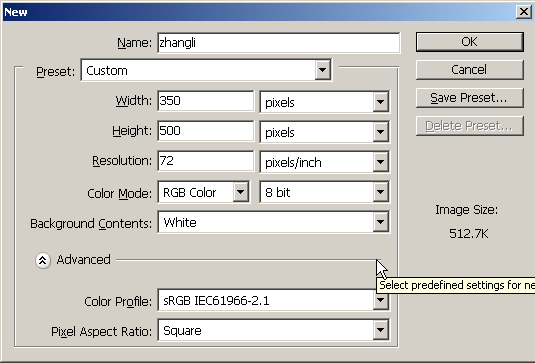Click the Resolution field showing 72
535x363 pixels.
click(206, 161)
